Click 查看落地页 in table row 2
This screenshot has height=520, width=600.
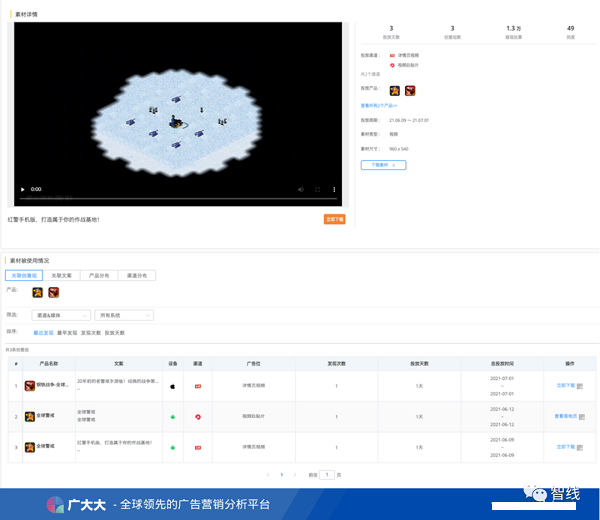pos(566,416)
